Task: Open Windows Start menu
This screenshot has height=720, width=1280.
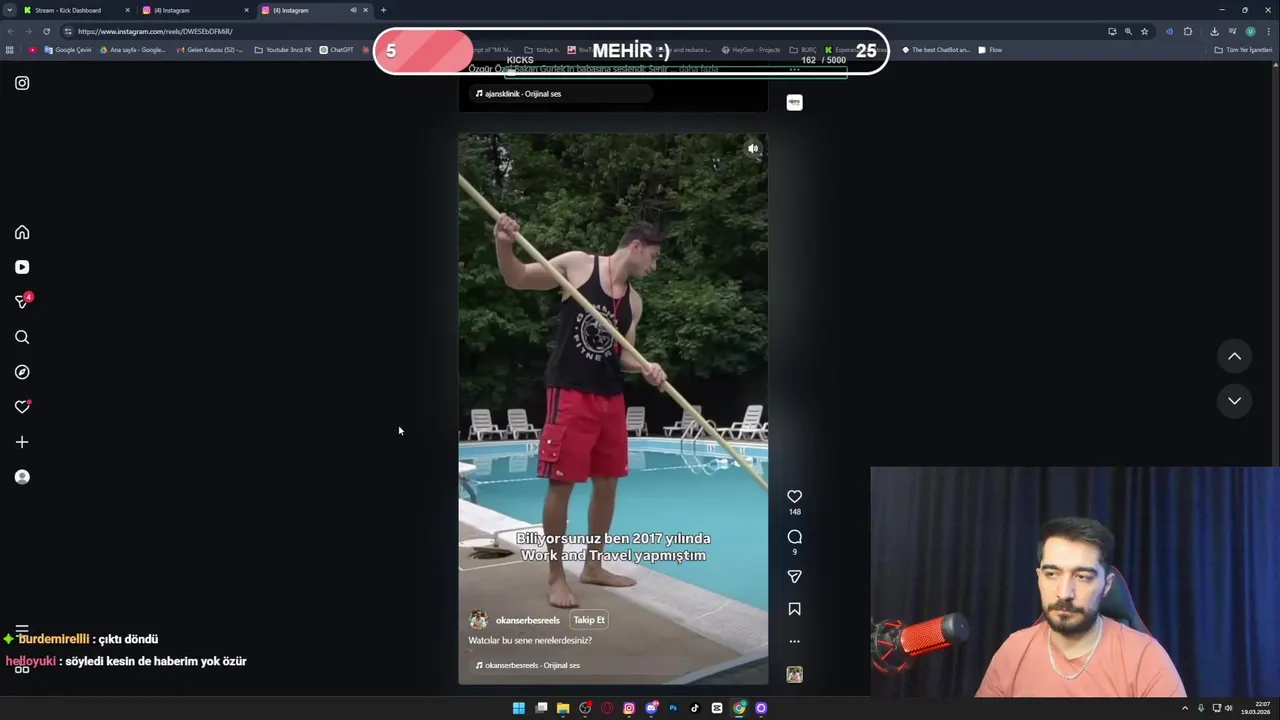Action: pyautogui.click(x=519, y=708)
